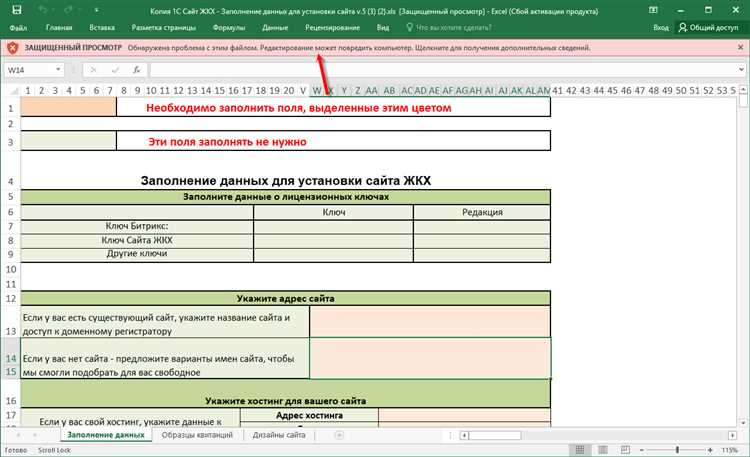This screenshot has width=750, height=457.
Task: Switch to Образцы квитанций sheet tab
Action: (197, 435)
